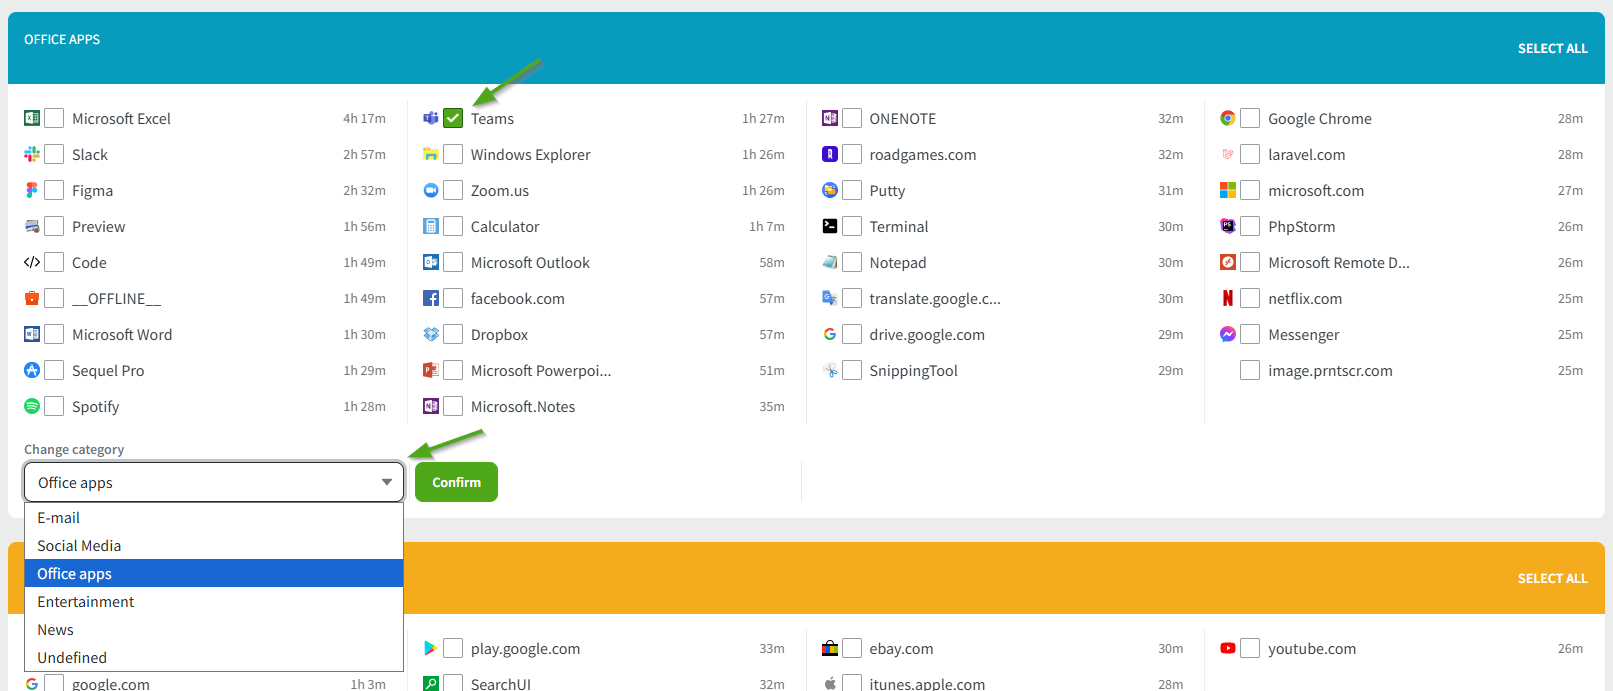Click the Google Chrome icon
Image resolution: width=1613 pixels, height=691 pixels.
coord(1228,118)
